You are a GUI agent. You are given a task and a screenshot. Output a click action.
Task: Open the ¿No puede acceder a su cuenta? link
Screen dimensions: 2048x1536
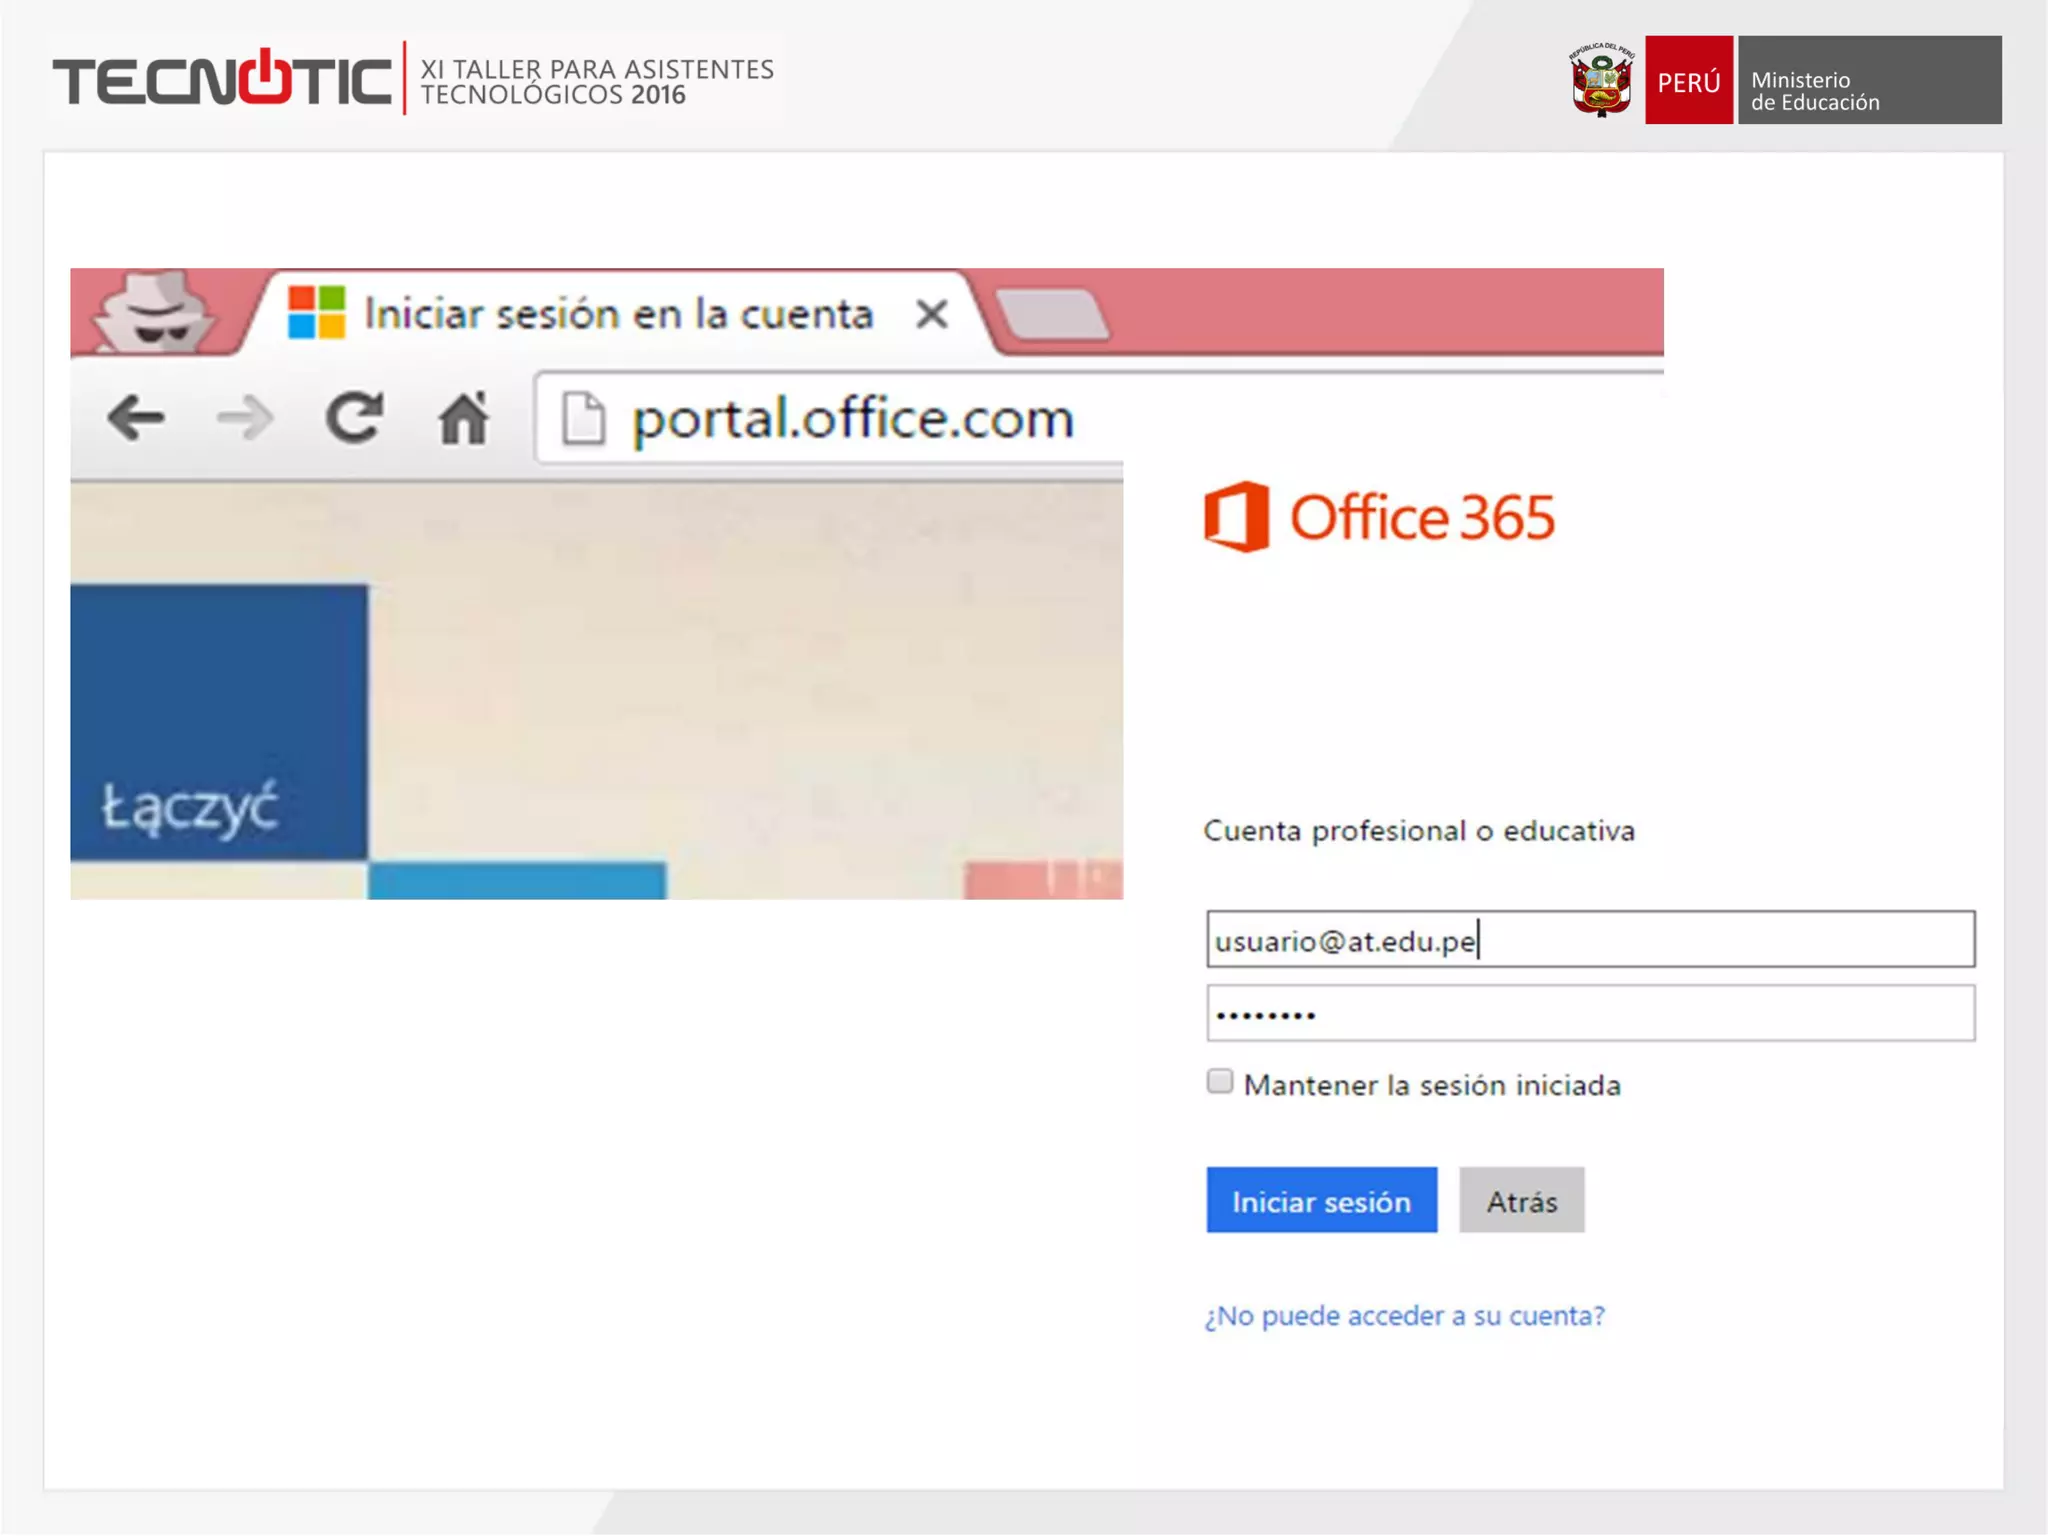(x=1404, y=1316)
